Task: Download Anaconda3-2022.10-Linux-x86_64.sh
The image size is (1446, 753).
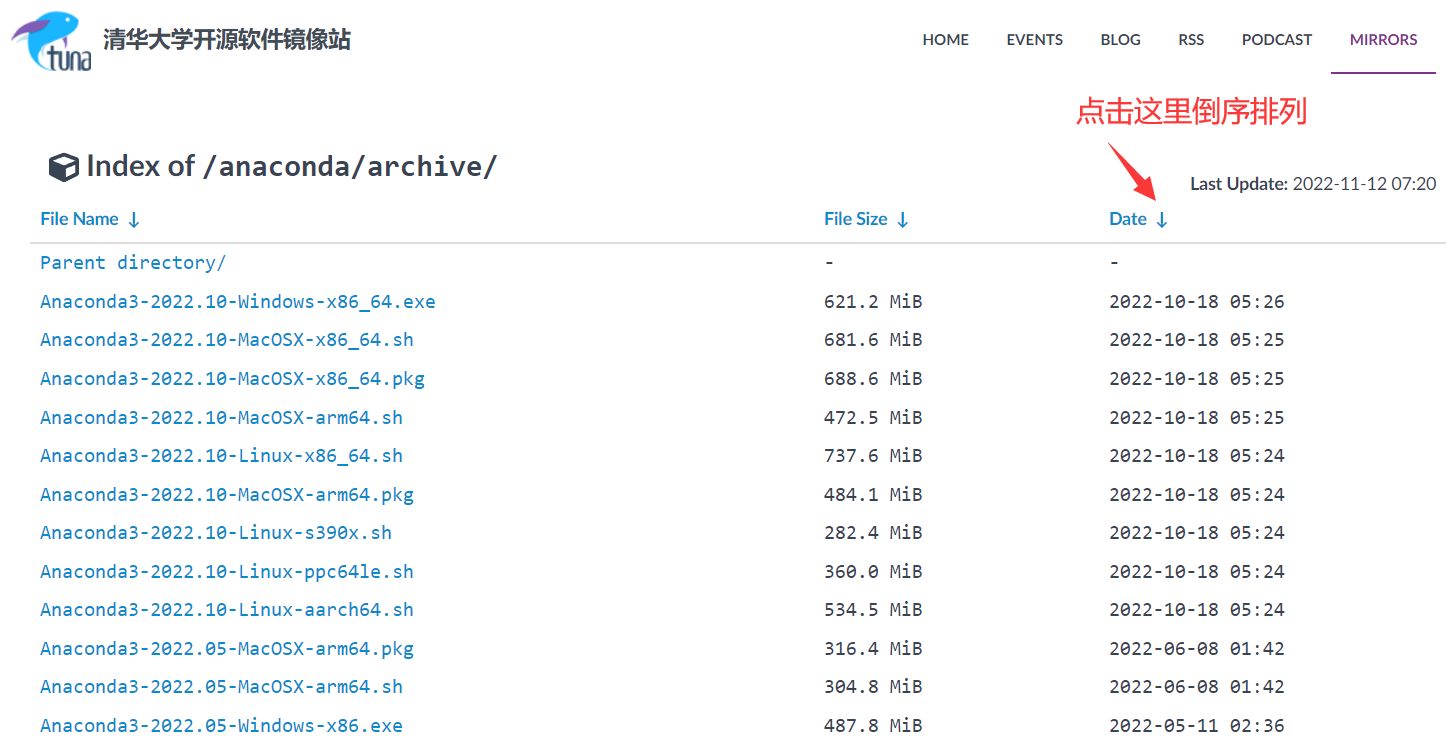Action: click(x=221, y=456)
